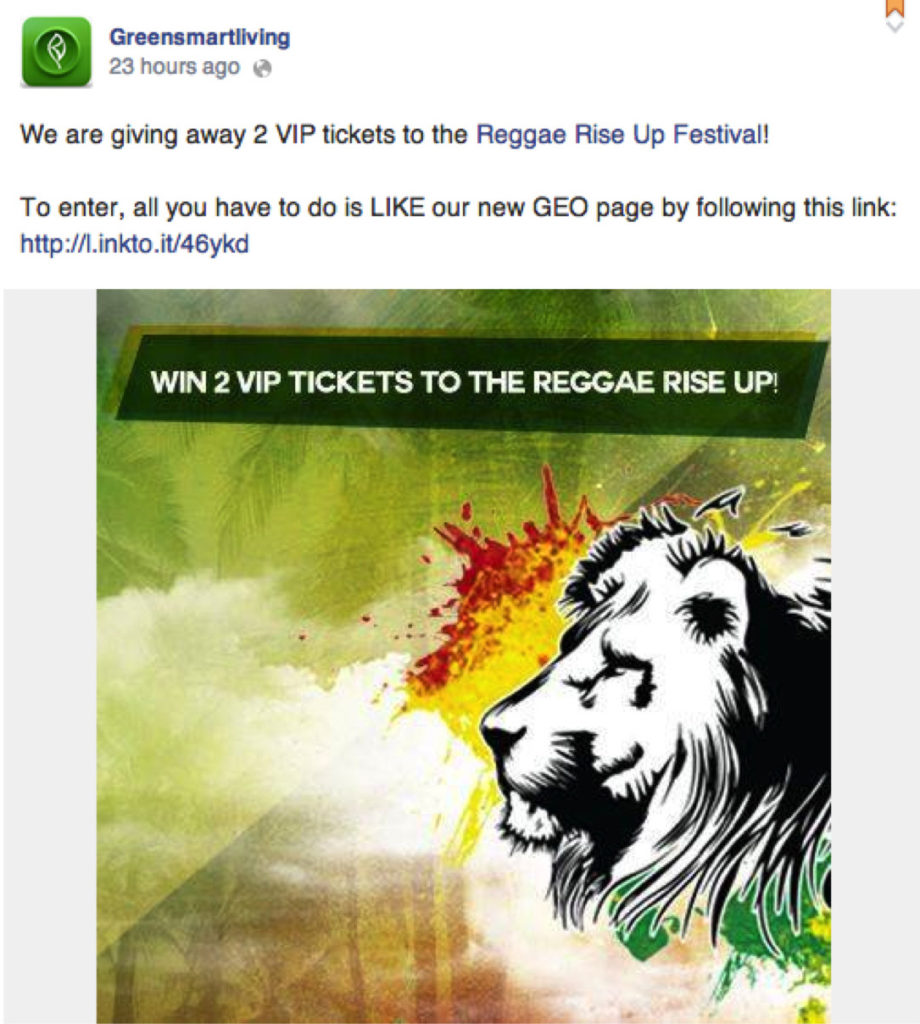The width and height of the screenshot is (920, 1024).
Task: Open the Greensmartliving page name link
Action: coord(199,37)
